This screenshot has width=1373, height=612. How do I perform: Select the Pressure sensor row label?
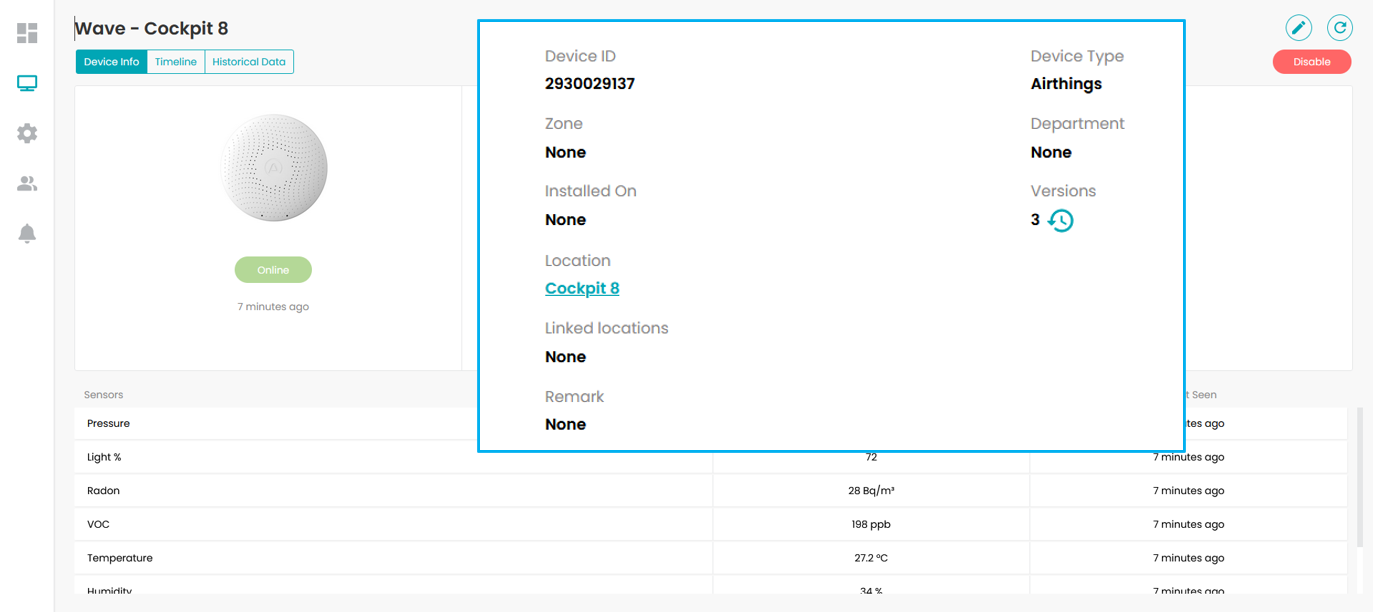pos(108,424)
